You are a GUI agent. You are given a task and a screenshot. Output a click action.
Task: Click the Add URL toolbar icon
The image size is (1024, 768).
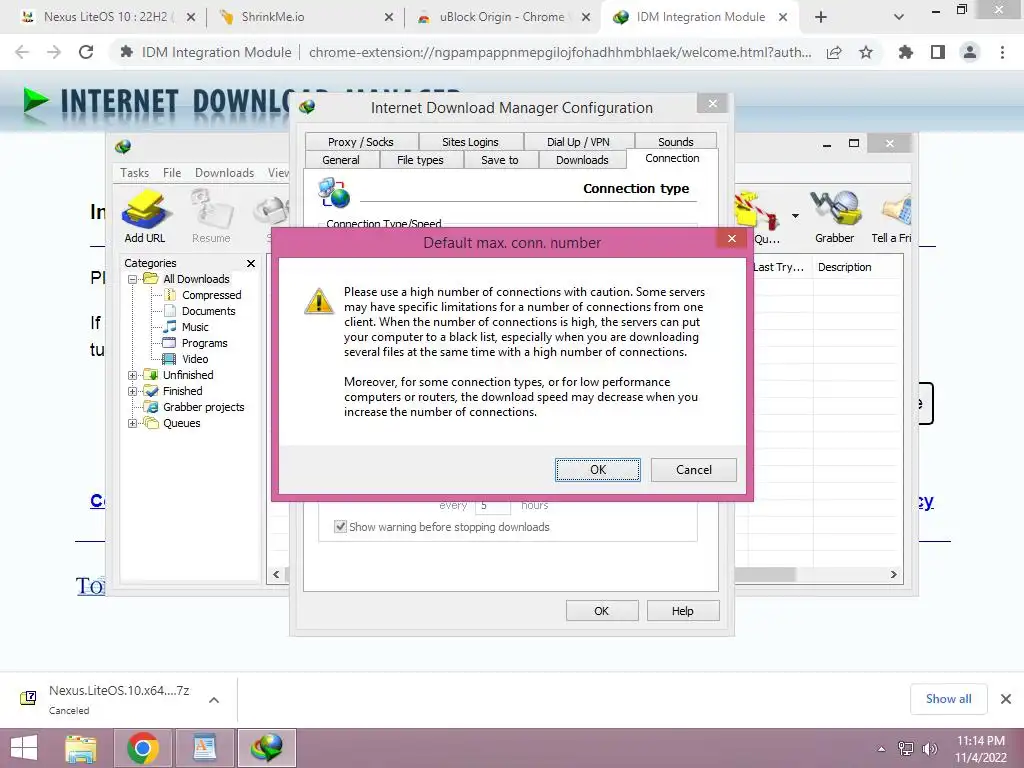click(x=145, y=217)
